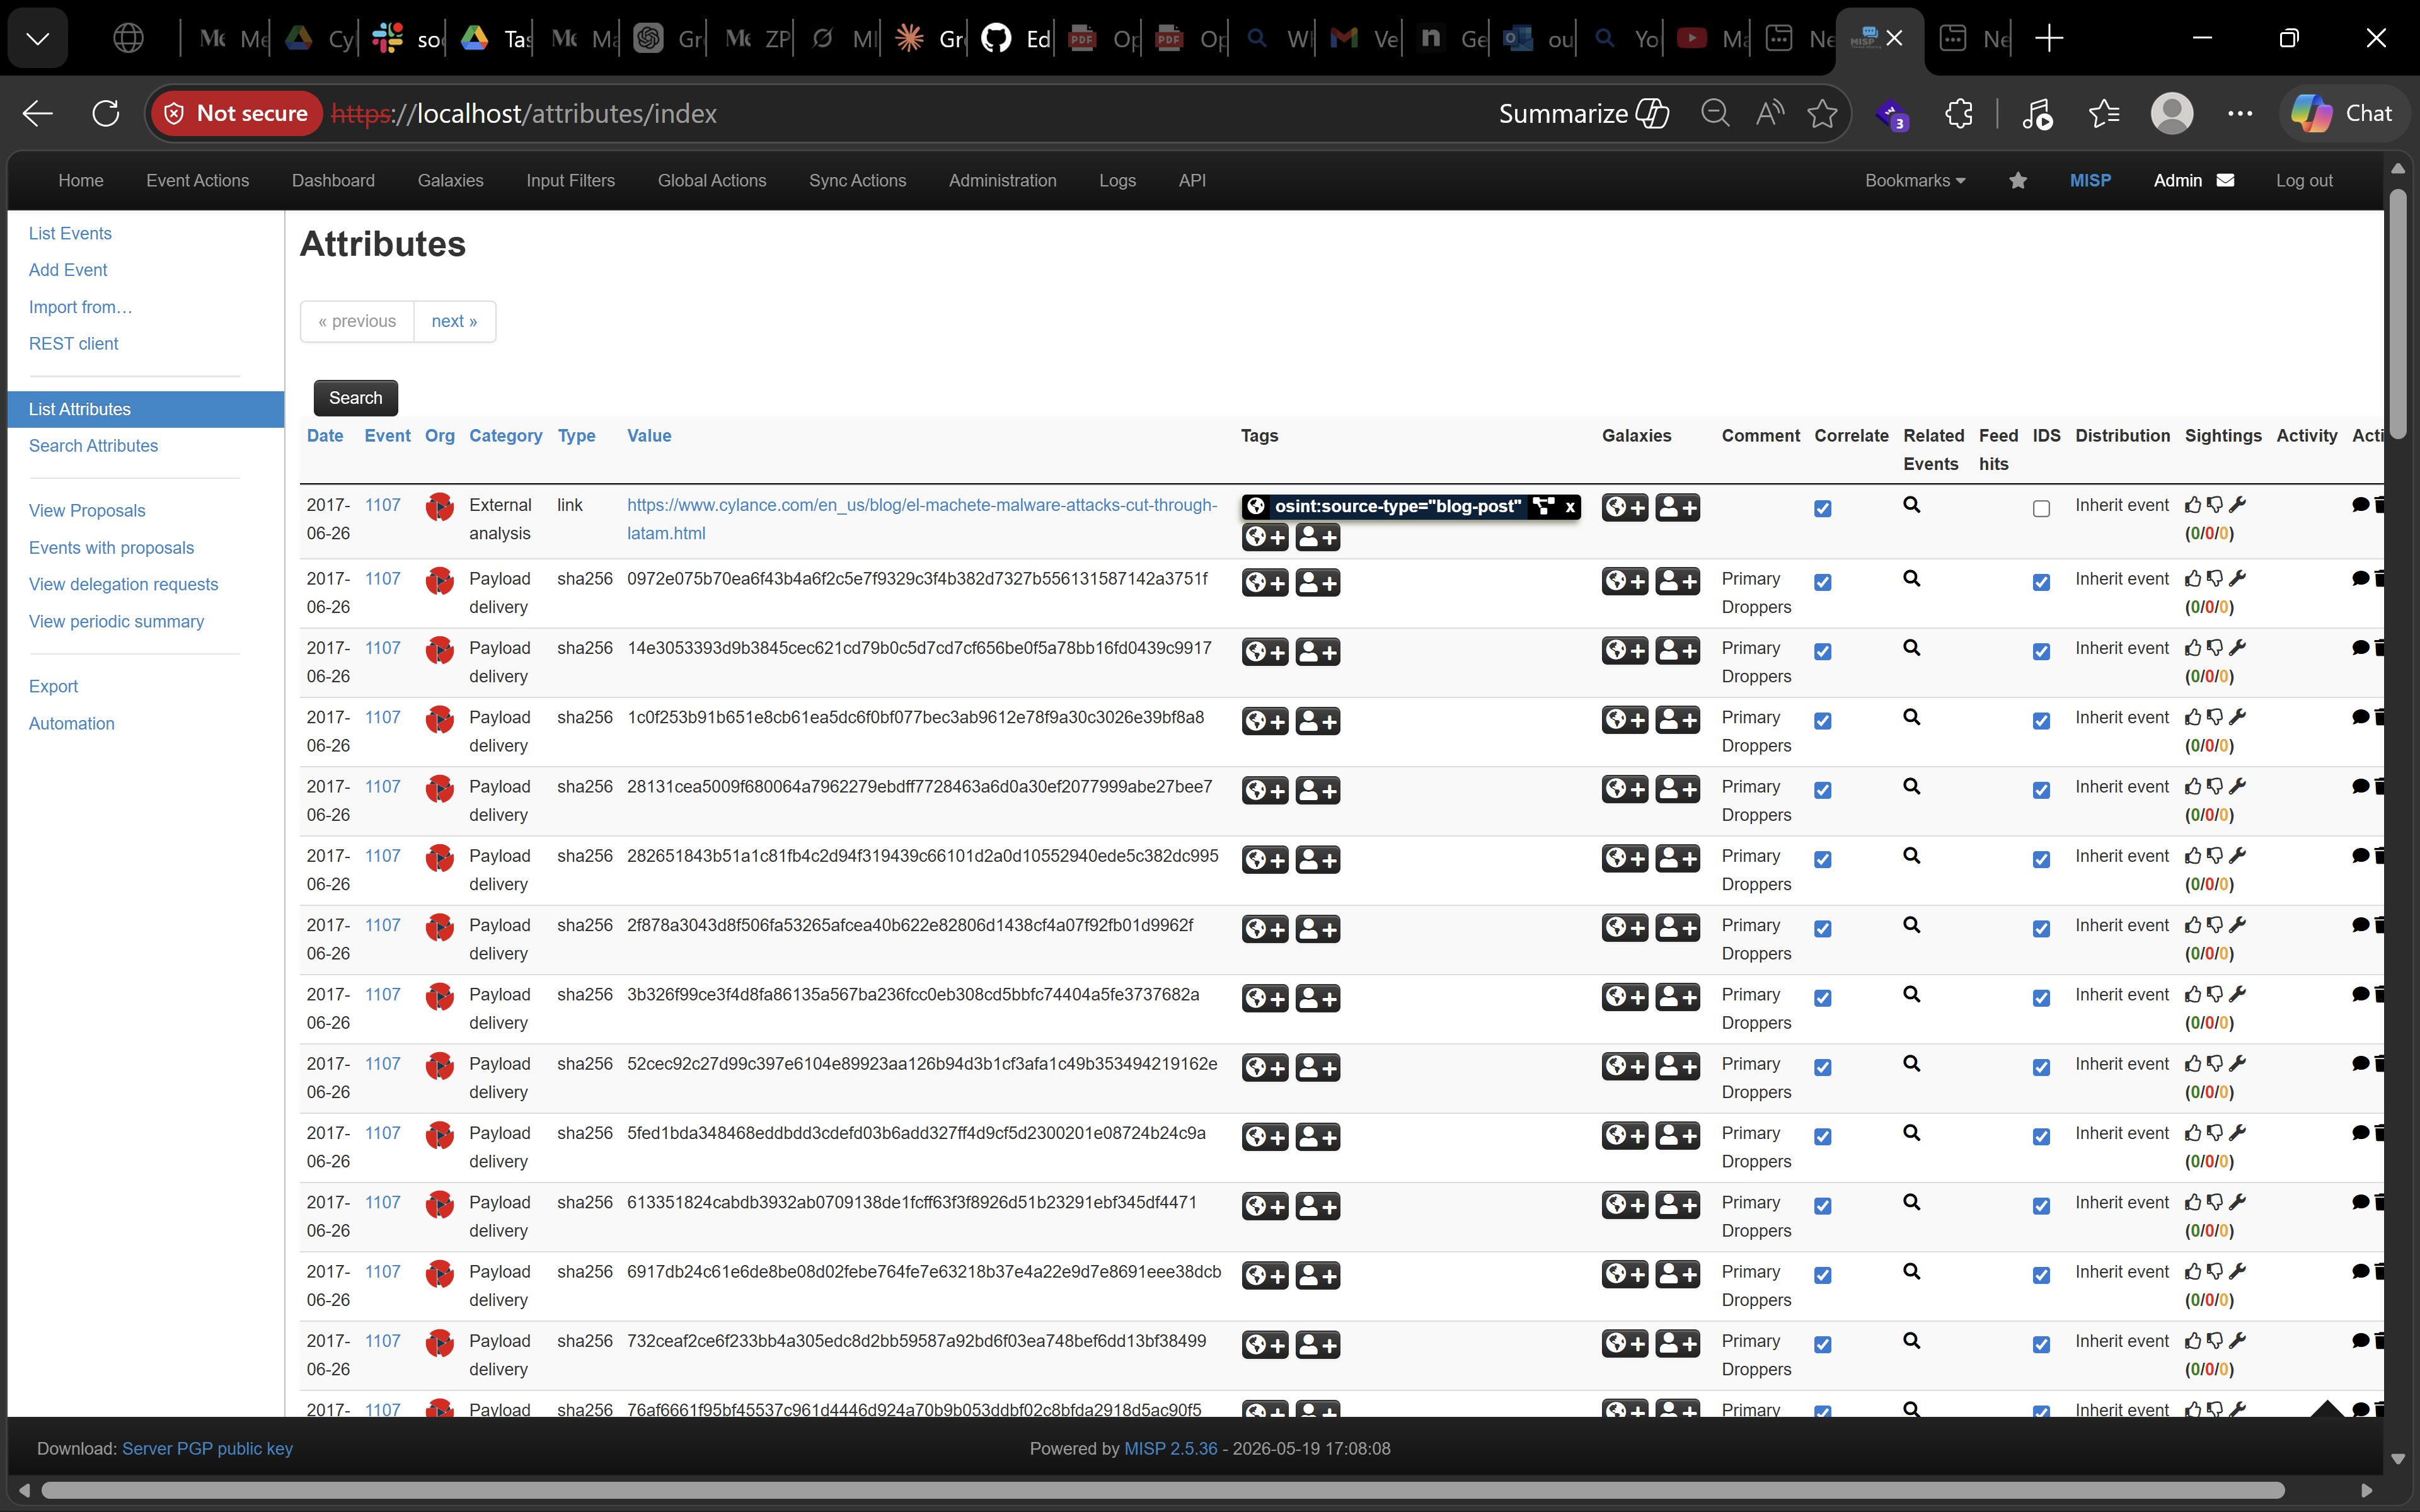This screenshot has height=1512, width=2420.
Task: Open a new browser tab with the plus
Action: click(2049, 39)
